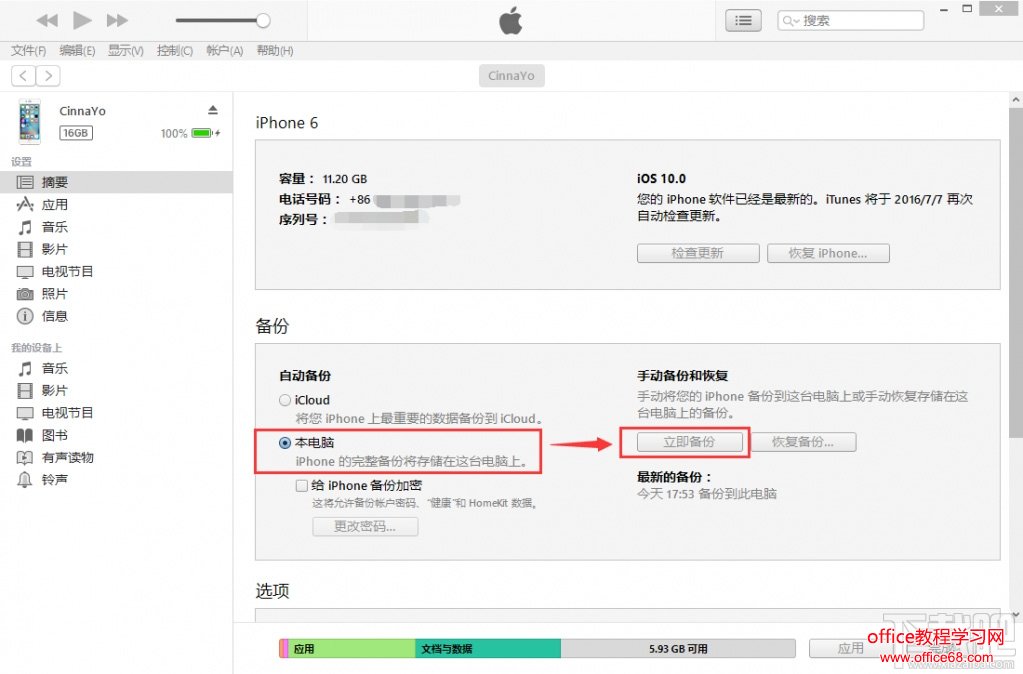Click the teal 文档与数据 storage segment
Screen dimensions: 1023x674
click(x=488, y=649)
